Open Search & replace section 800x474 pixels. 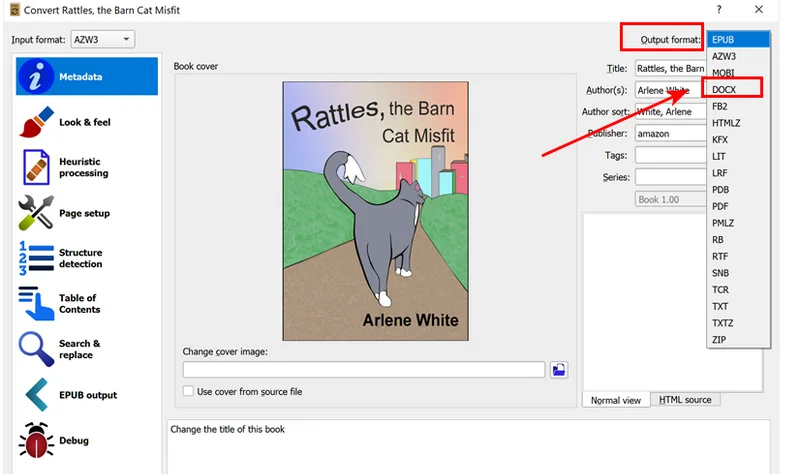[87, 349]
